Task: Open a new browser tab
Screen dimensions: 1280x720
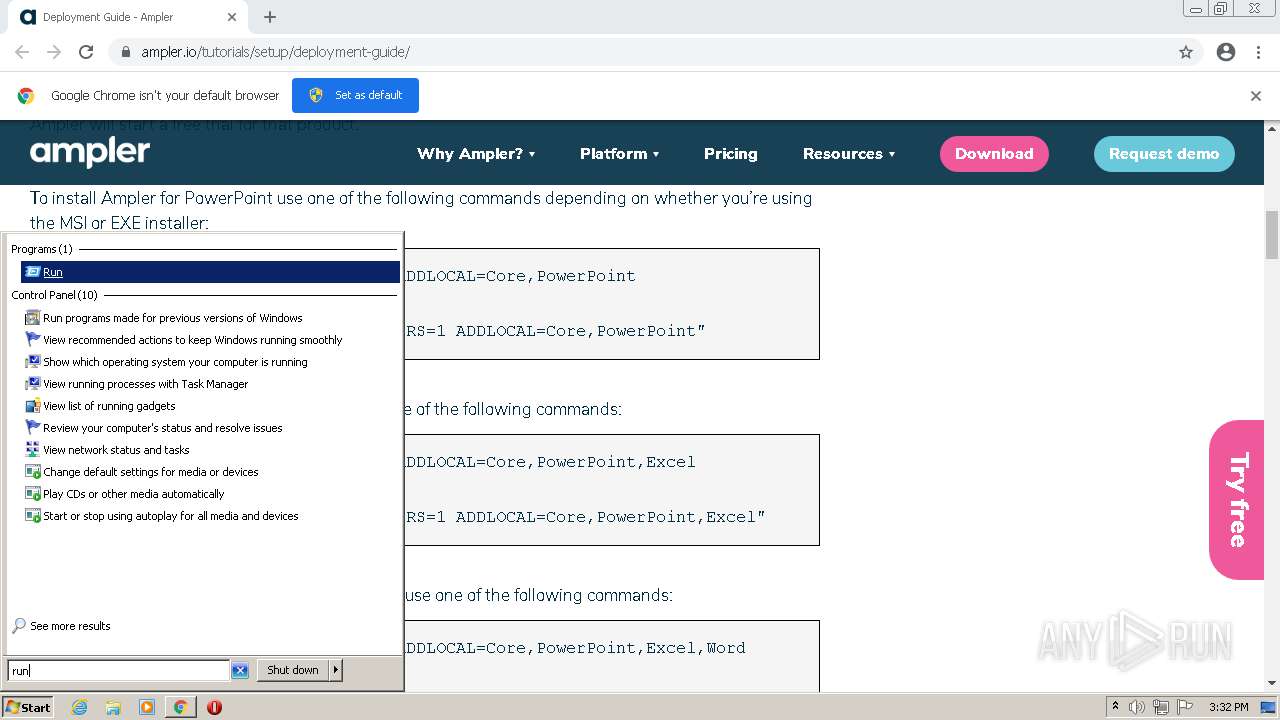Action: coord(270,17)
